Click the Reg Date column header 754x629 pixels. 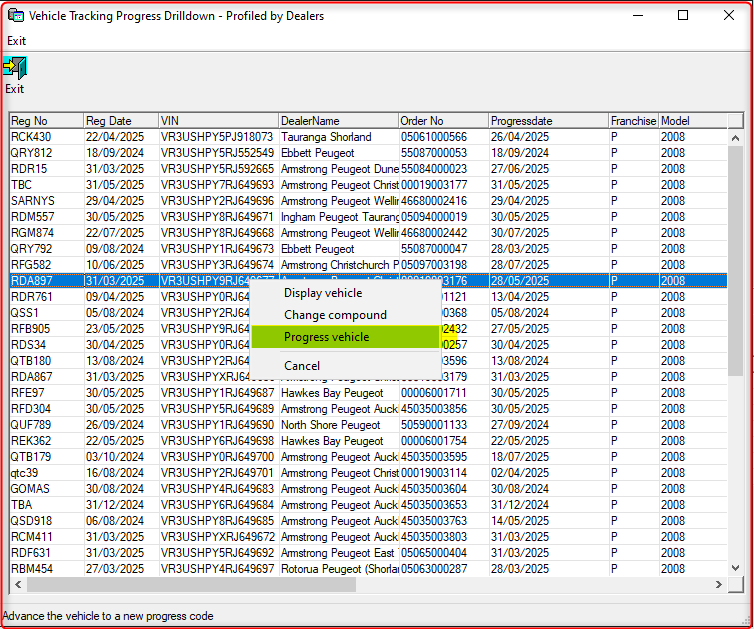coord(120,121)
